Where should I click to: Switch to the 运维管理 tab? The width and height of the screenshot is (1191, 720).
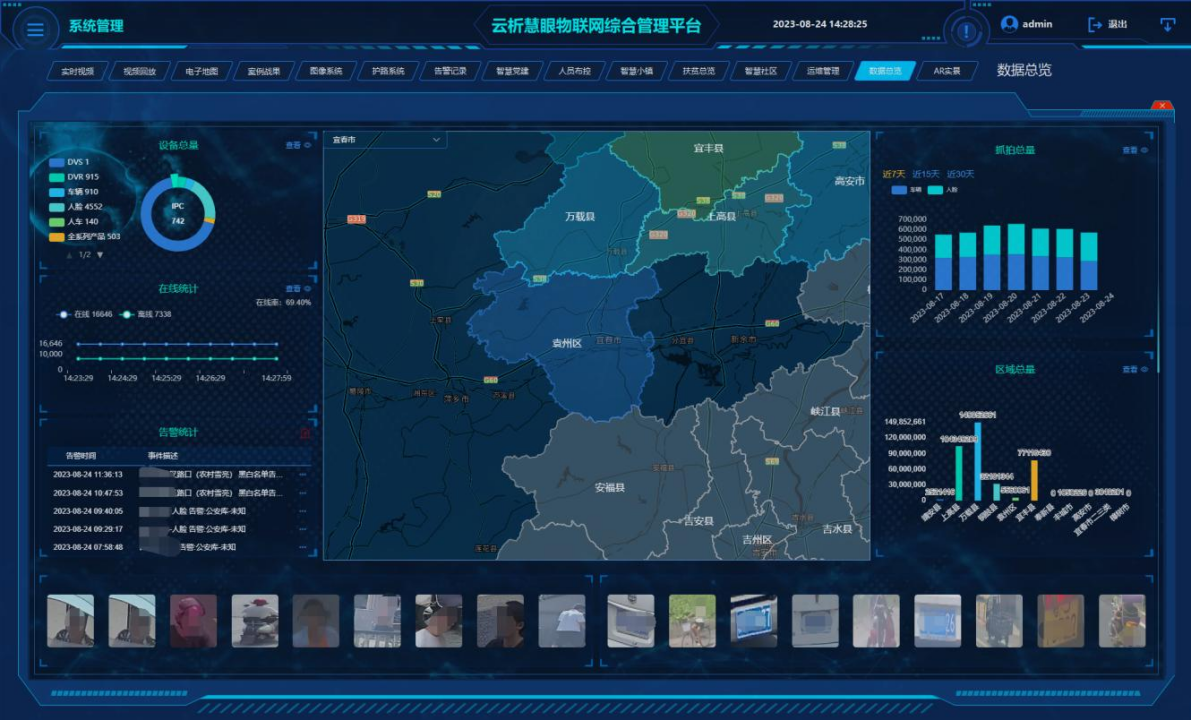pyautogui.click(x=823, y=71)
